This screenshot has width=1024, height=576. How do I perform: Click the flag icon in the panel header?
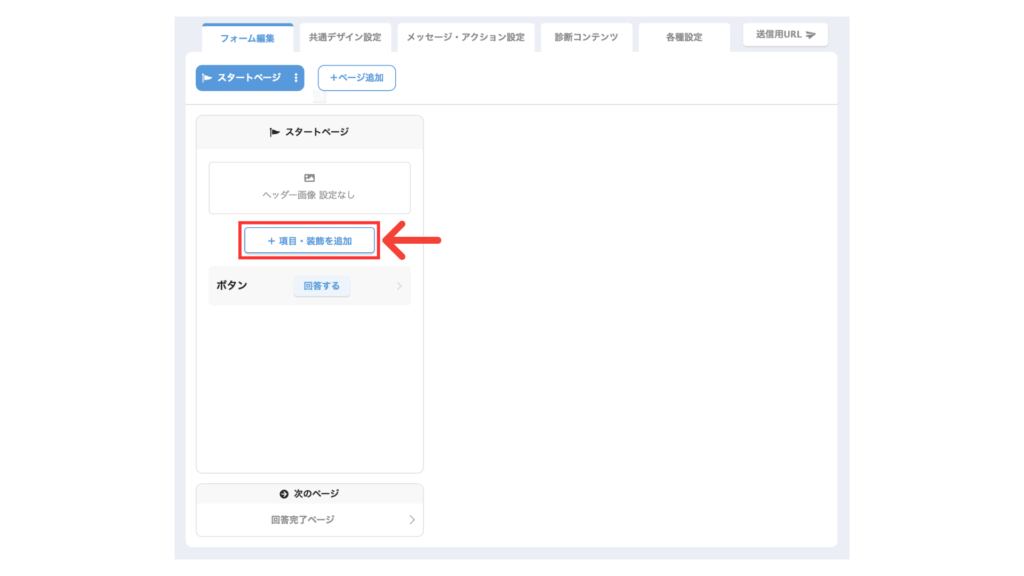[274, 132]
